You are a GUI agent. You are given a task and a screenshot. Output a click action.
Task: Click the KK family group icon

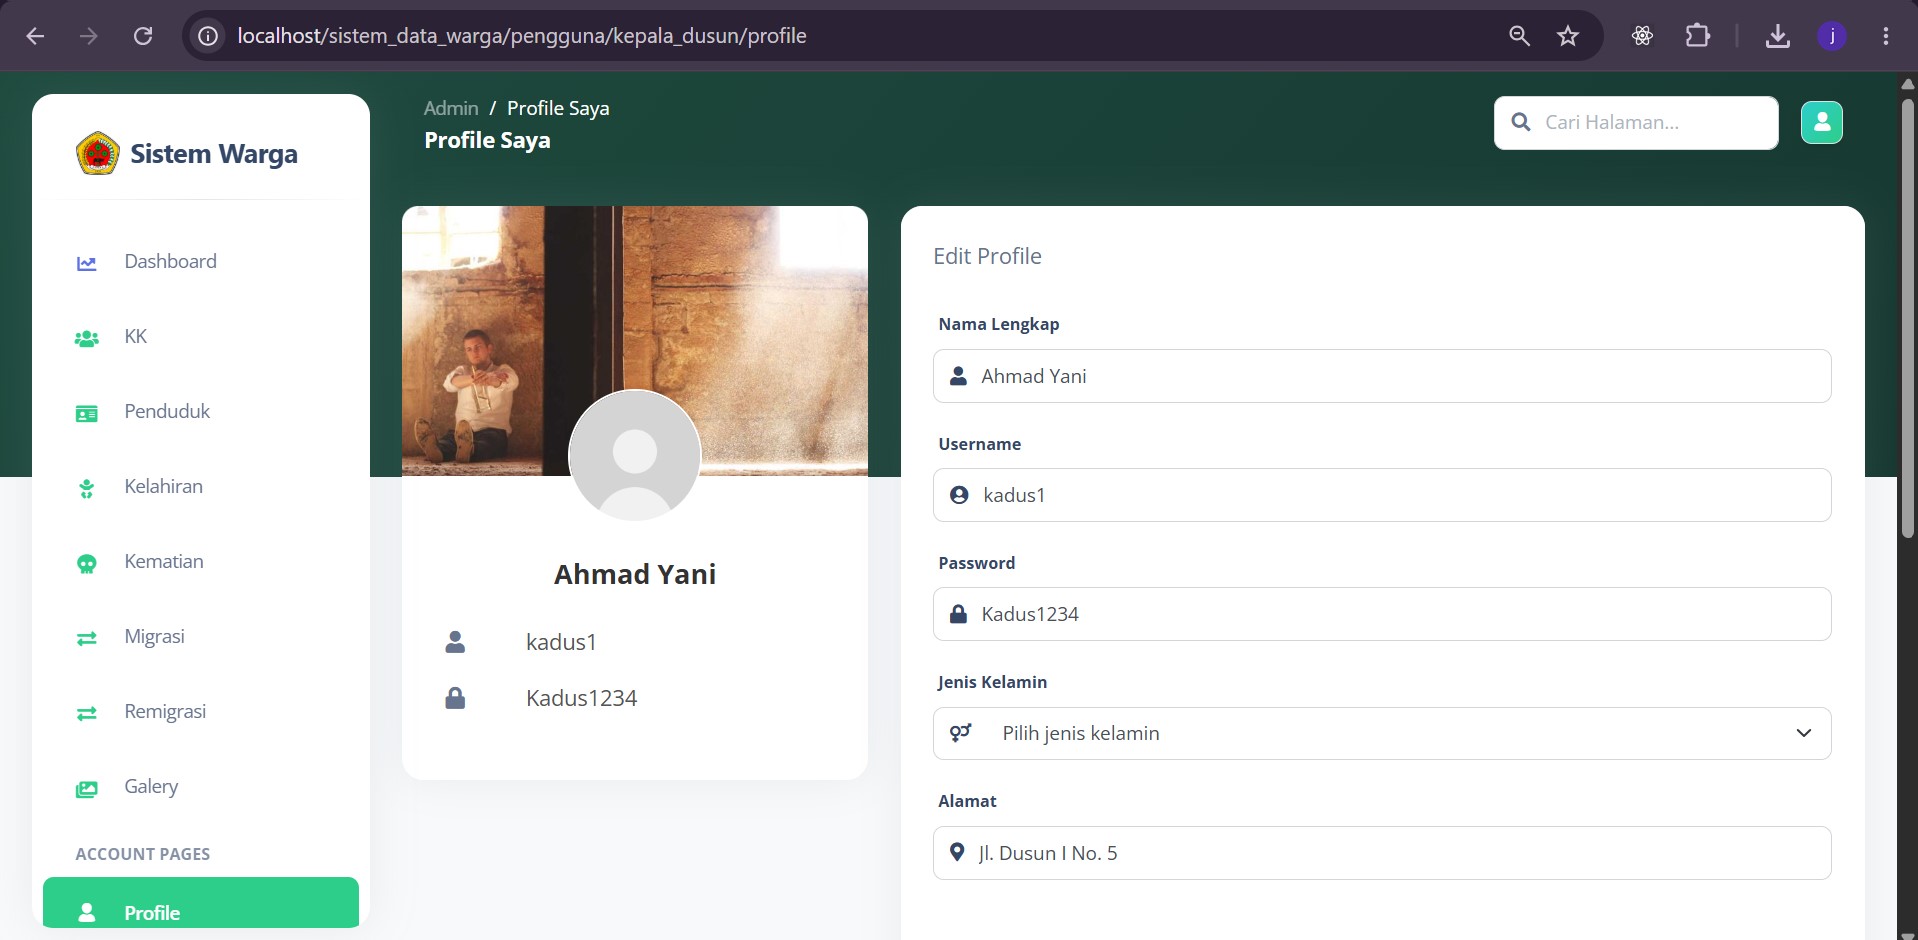pyautogui.click(x=87, y=338)
